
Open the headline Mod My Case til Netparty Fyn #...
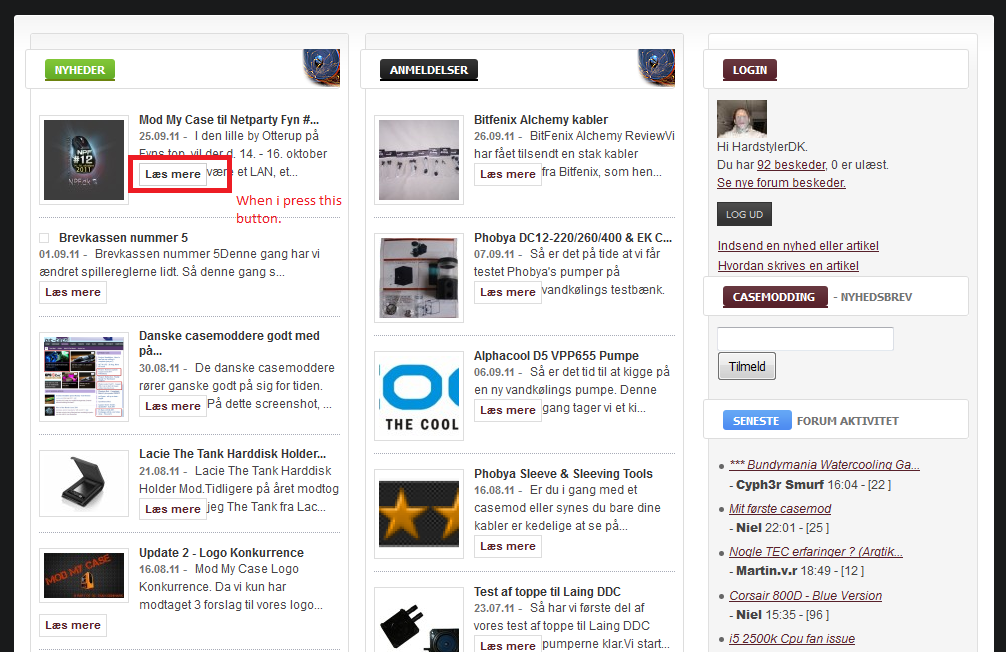229,119
